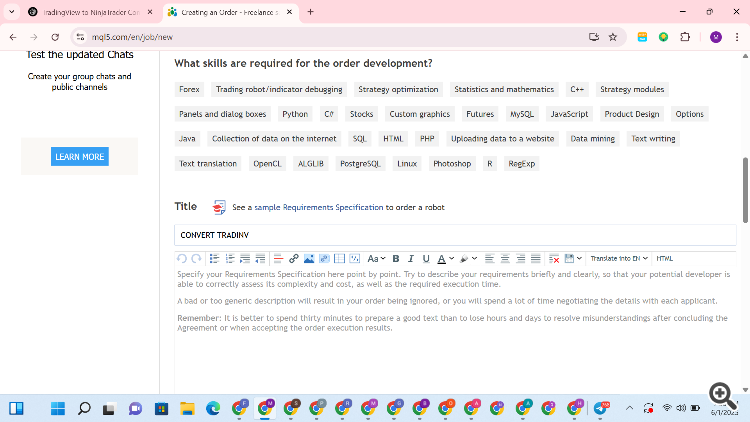
Task: Open the Chrome profile avatar
Action: click(x=716, y=37)
